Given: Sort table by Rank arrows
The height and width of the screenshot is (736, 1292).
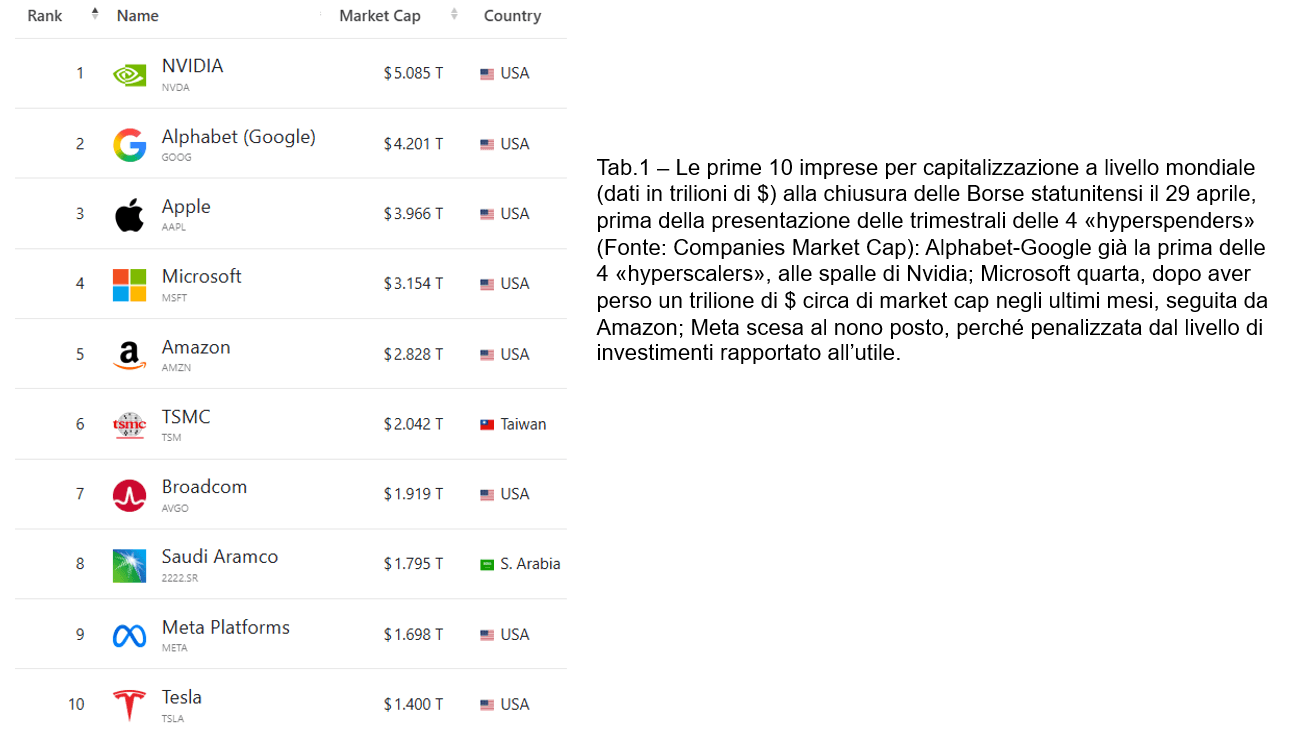Looking at the screenshot, I should click(x=95, y=14).
